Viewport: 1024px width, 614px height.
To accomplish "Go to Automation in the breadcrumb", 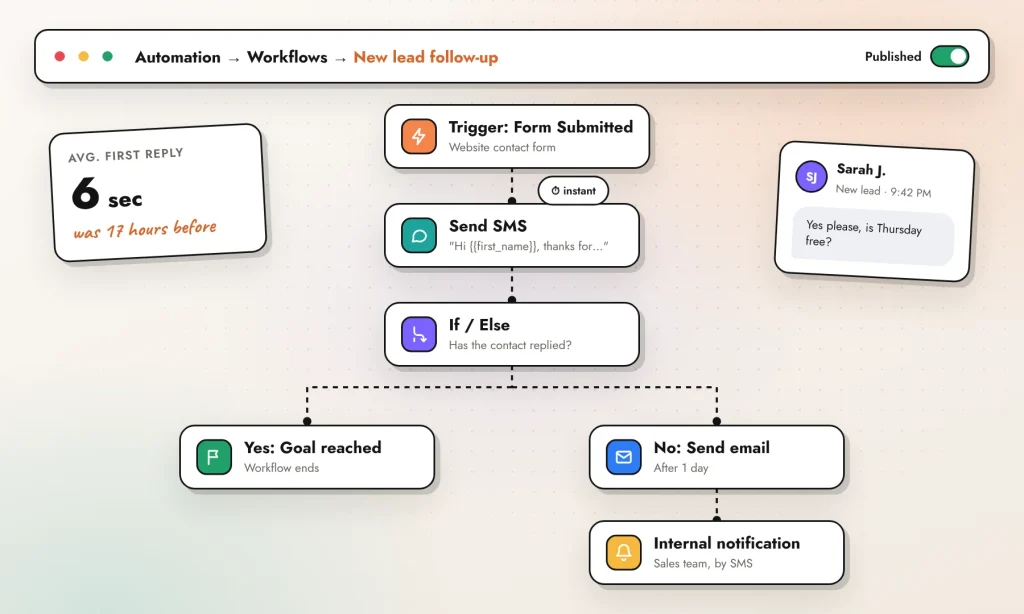I will [x=178, y=57].
